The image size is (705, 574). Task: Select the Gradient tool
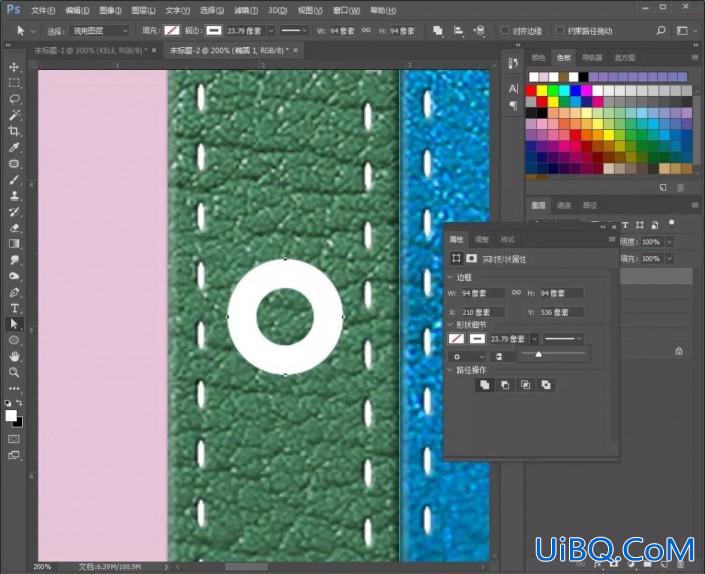(14, 244)
